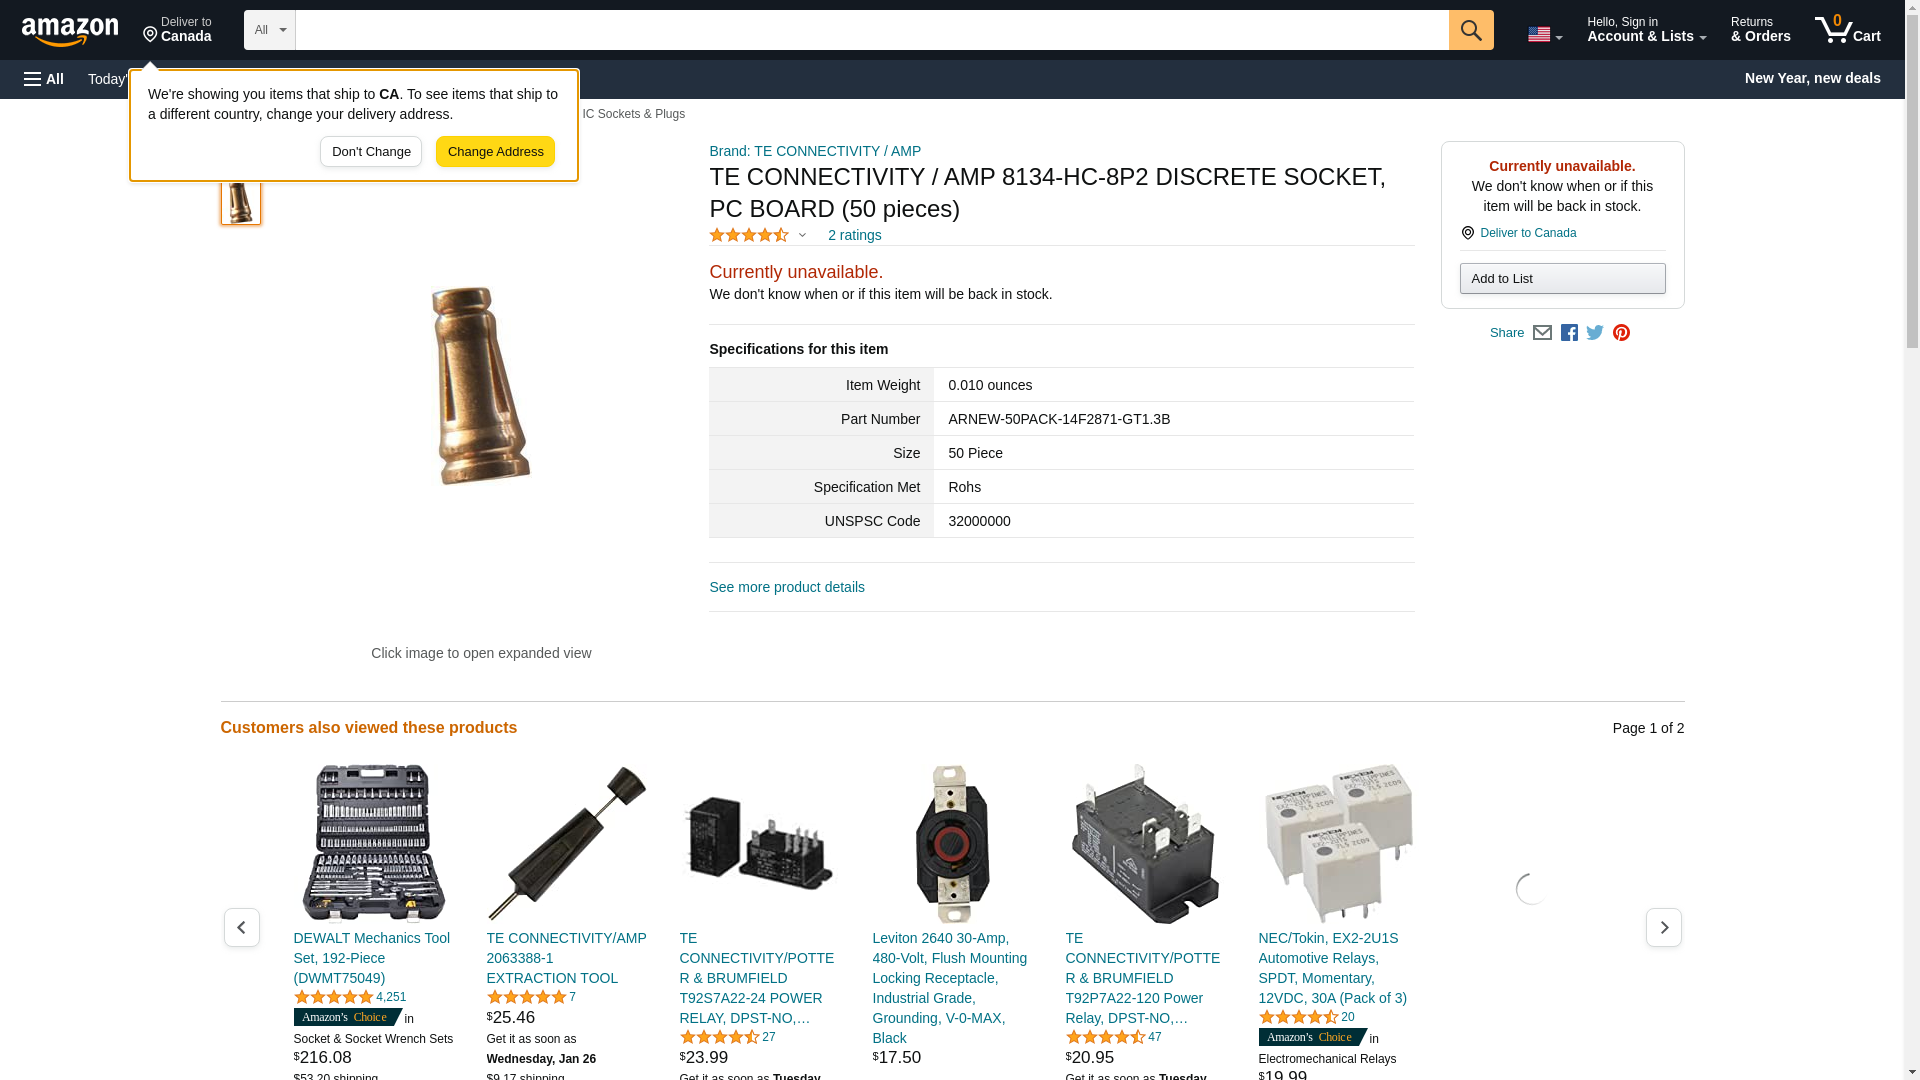
Task: Open the Amazon logo home link
Action: (70, 31)
